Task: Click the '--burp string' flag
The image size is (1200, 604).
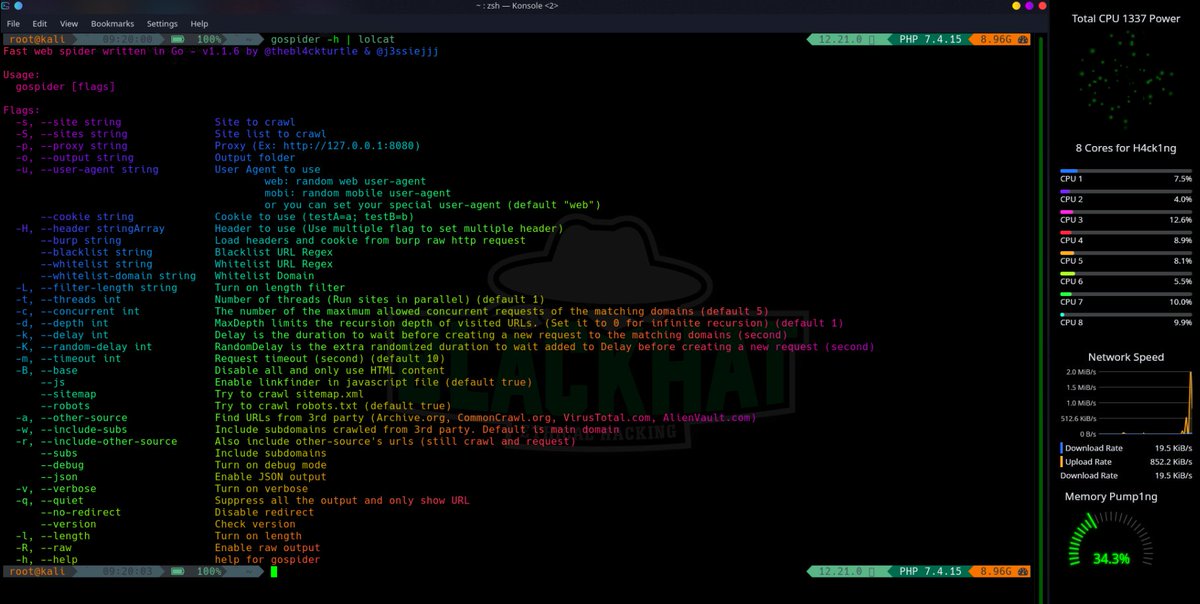Action: click(x=81, y=243)
